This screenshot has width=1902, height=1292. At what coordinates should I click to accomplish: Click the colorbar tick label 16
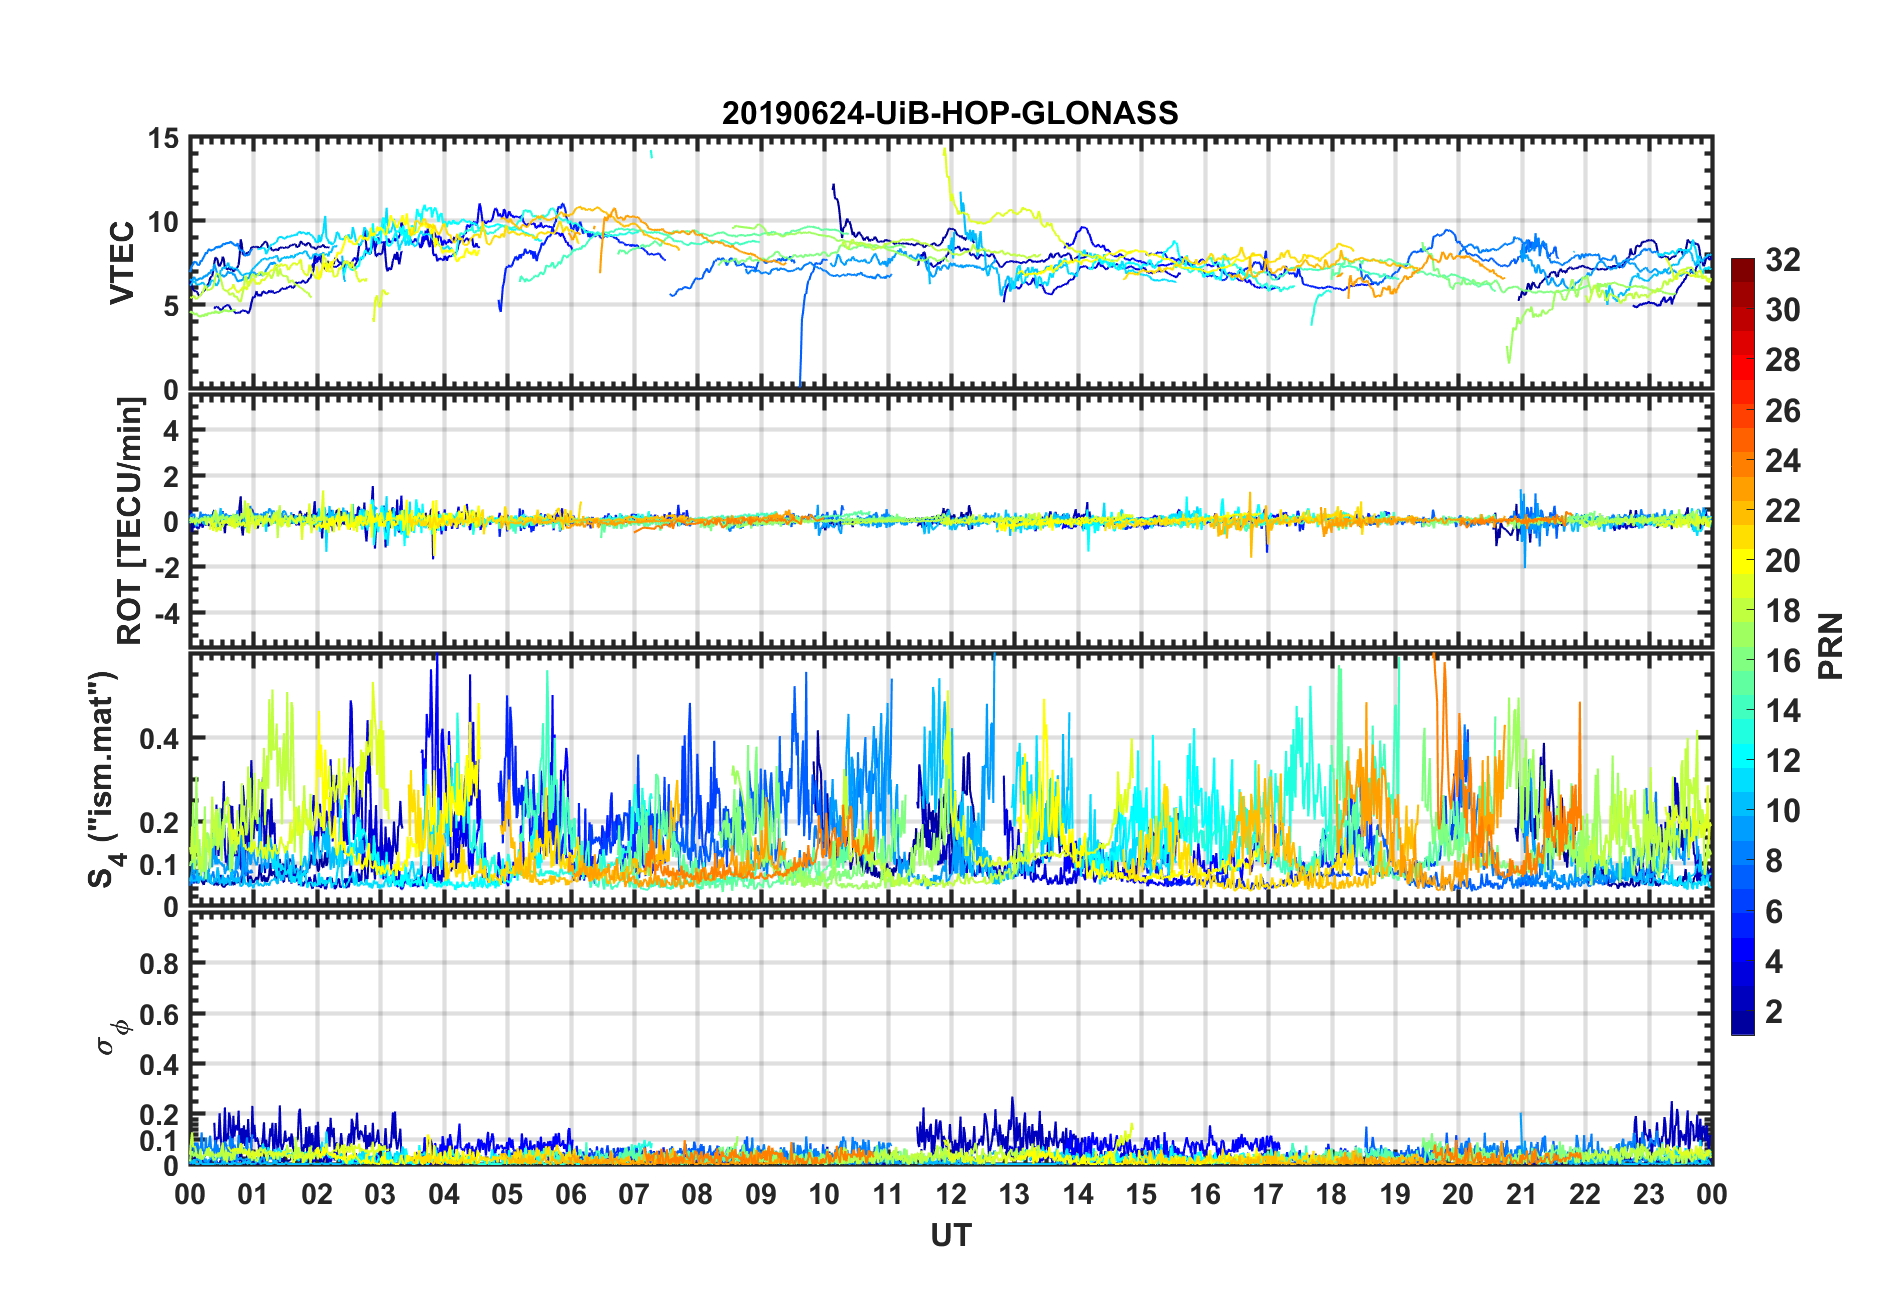click(1782, 661)
